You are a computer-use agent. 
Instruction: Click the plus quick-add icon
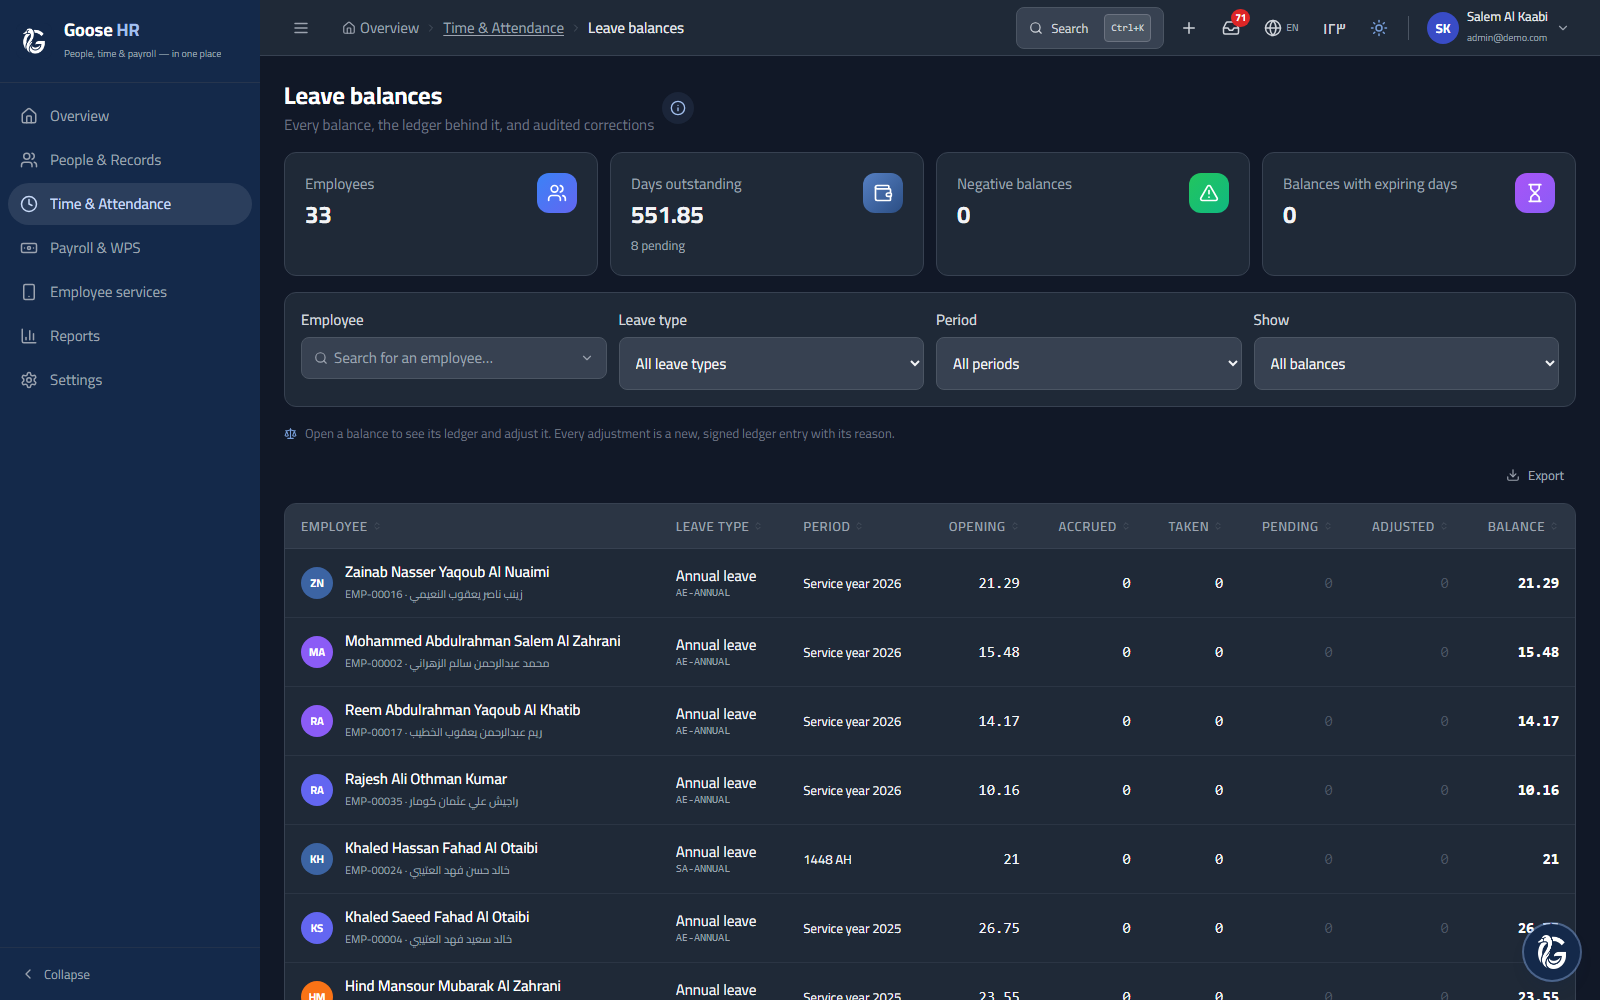click(x=1189, y=28)
